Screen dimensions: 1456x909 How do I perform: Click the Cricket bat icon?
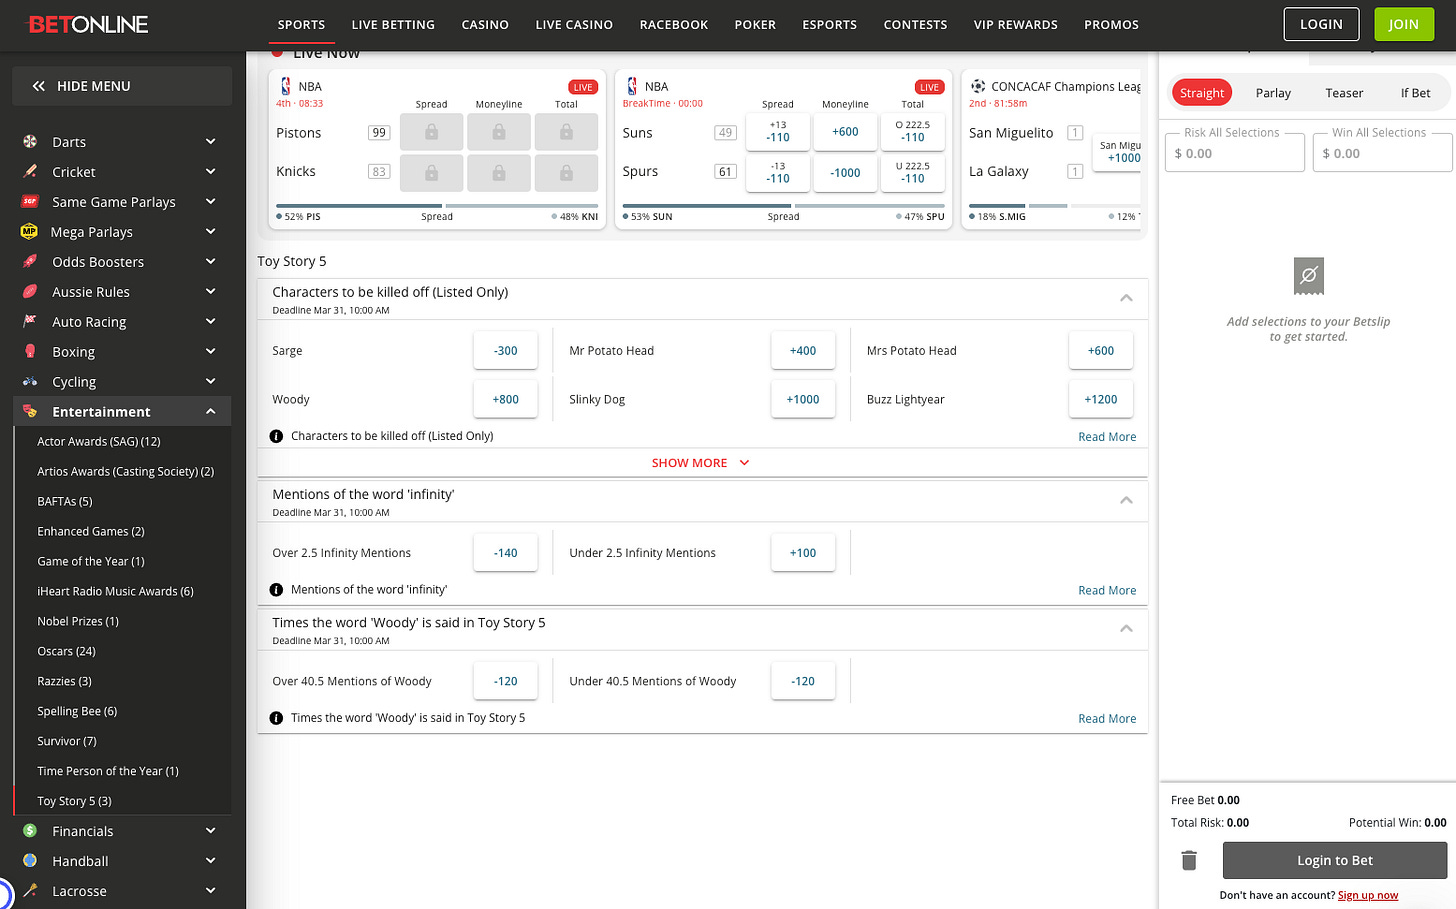30,172
